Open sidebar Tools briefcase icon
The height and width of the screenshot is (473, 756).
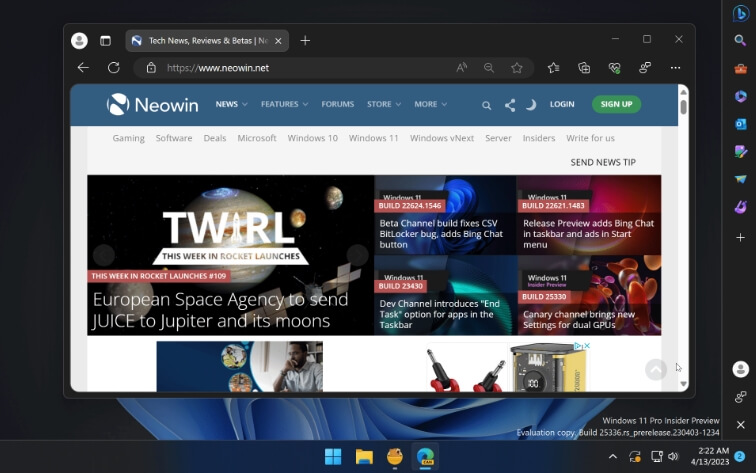point(741,69)
